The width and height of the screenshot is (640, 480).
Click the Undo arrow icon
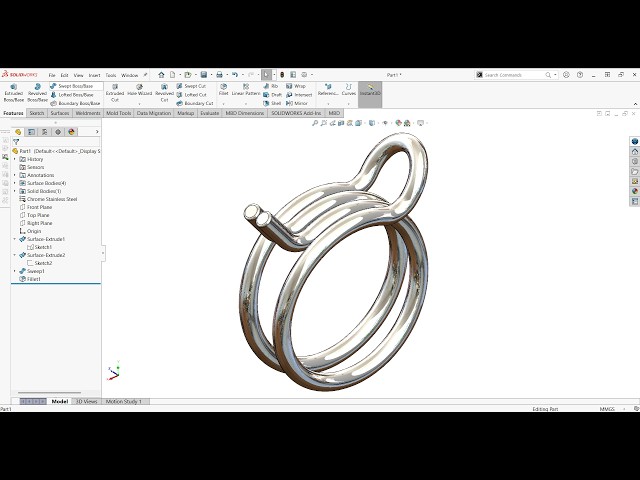click(x=235, y=75)
